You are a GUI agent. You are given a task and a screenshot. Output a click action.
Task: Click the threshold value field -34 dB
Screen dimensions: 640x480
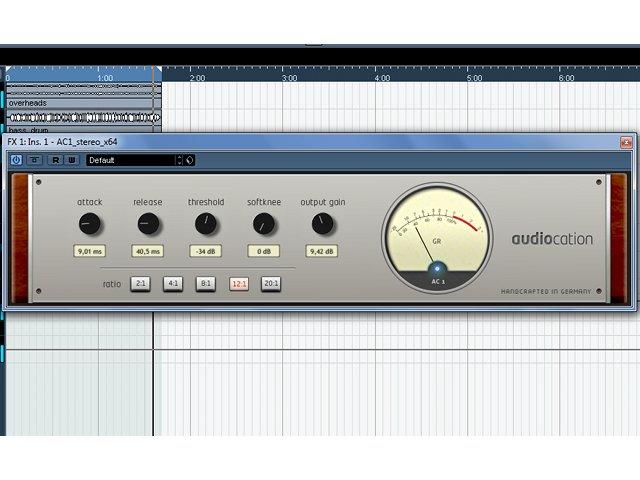[x=206, y=251]
